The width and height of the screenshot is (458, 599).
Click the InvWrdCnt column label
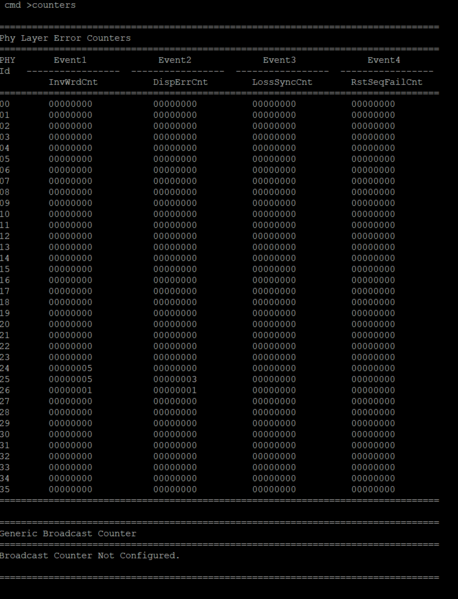[x=73, y=82]
